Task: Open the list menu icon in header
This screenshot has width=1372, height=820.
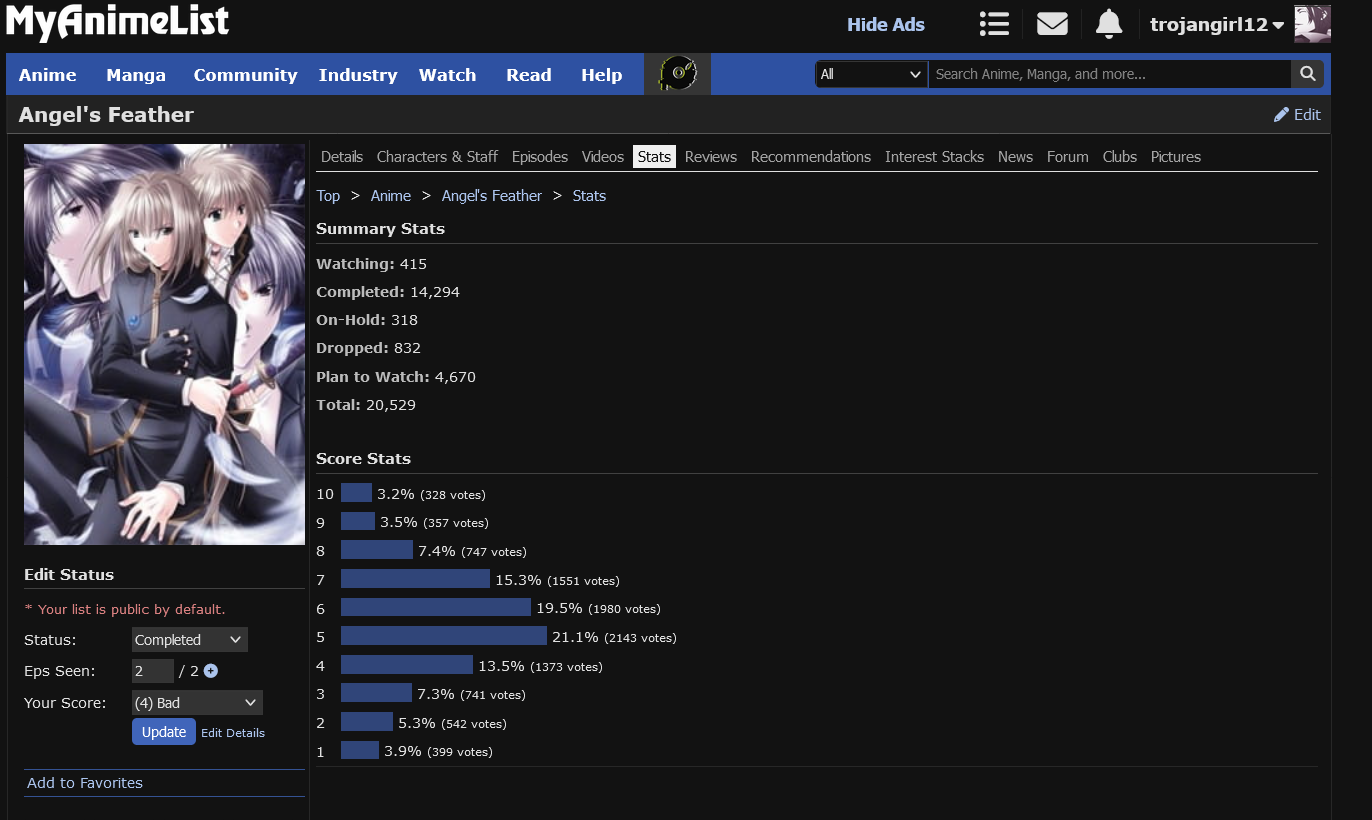Action: pos(994,24)
